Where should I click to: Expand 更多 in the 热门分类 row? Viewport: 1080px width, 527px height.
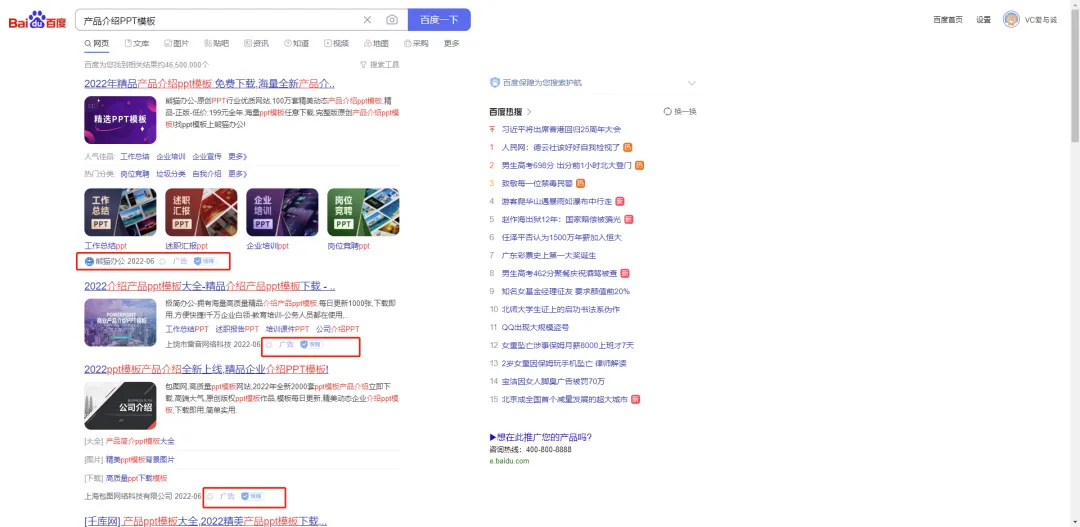pos(237,174)
